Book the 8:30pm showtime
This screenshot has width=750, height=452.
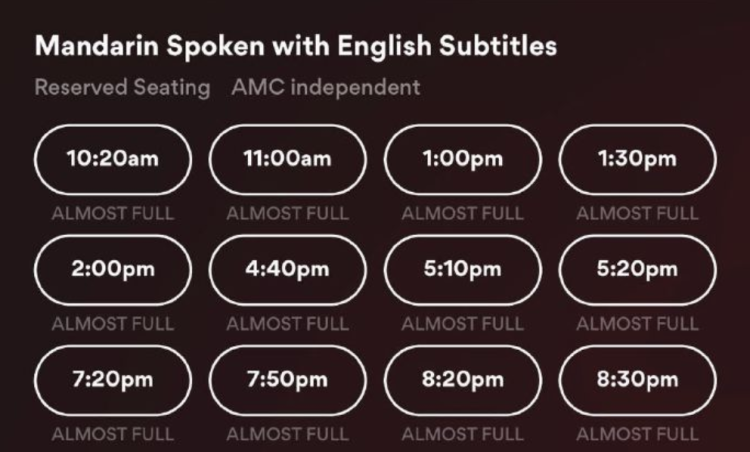pos(637,379)
